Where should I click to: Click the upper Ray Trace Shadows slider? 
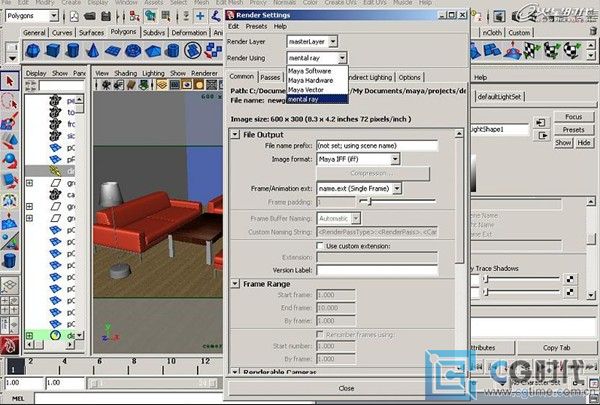pos(522,279)
